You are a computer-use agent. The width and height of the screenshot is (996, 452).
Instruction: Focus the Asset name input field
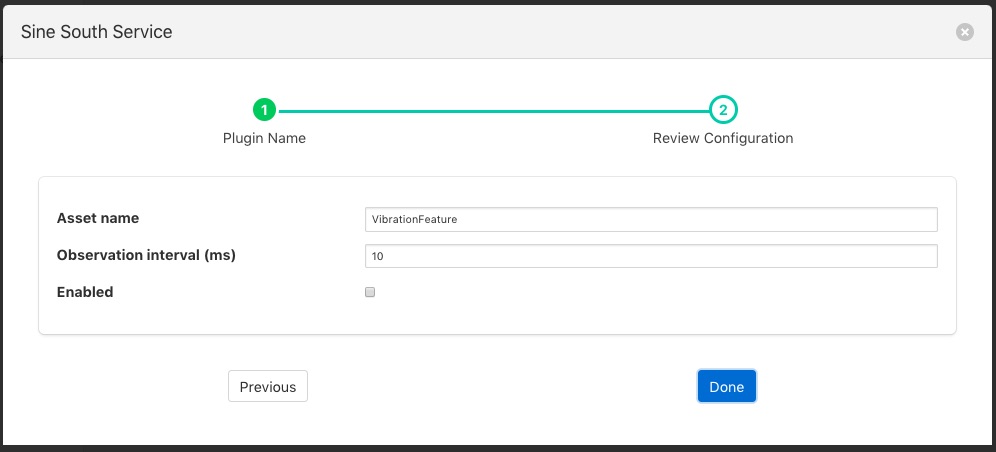651,219
